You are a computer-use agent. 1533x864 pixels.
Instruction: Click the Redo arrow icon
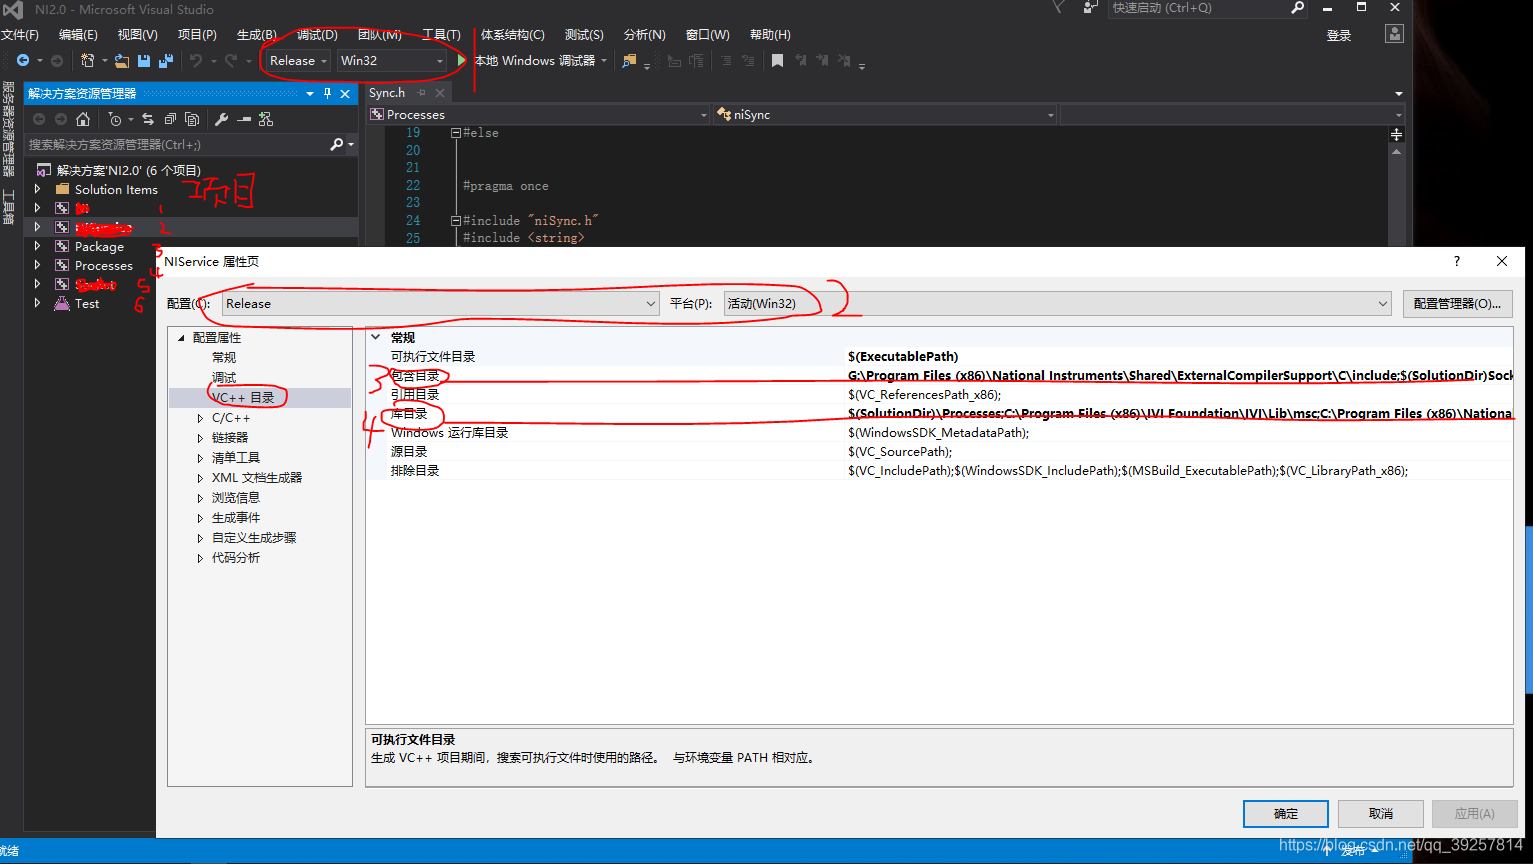[231, 61]
